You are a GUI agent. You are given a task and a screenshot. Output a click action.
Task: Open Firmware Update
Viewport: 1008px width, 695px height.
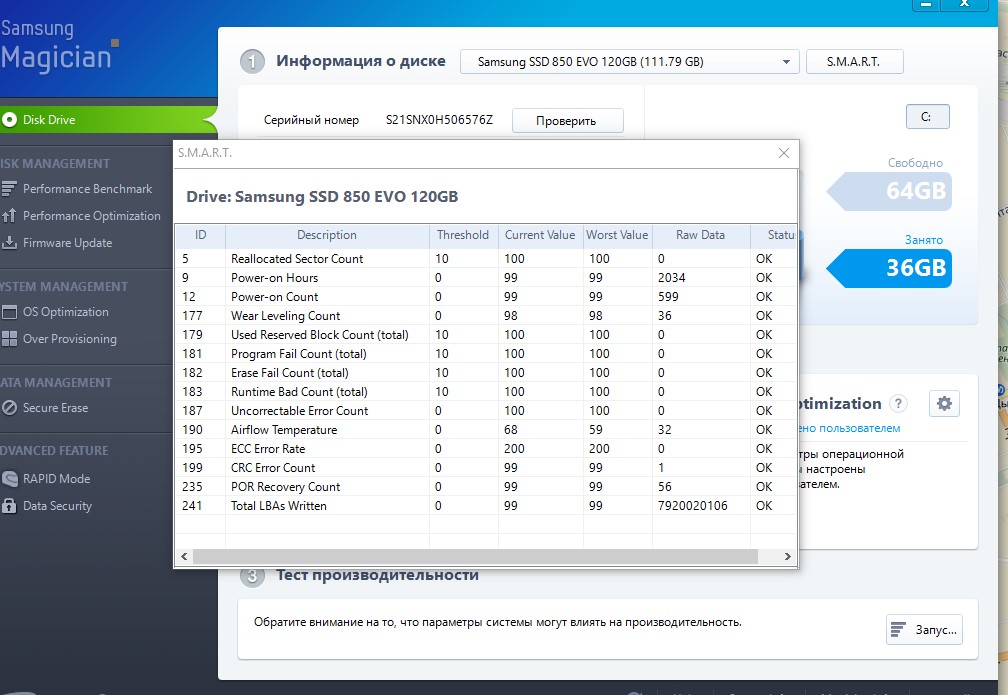tap(68, 242)
